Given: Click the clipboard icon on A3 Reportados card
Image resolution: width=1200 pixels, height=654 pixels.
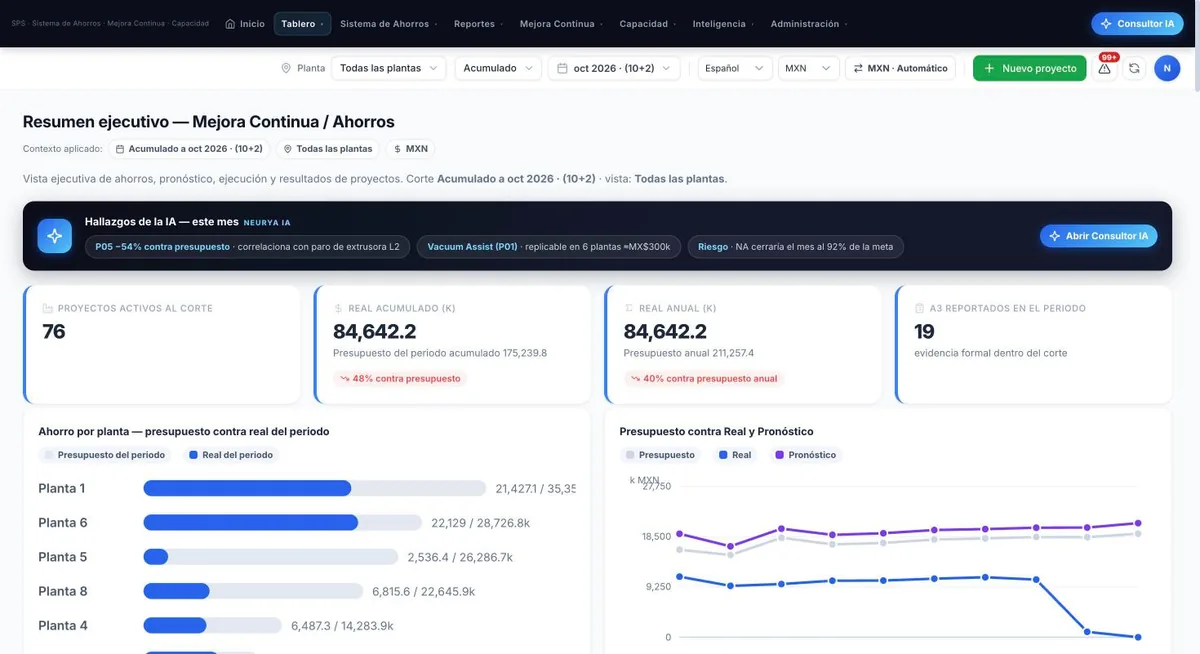Looking at the screenshot, I should [x=920, y=308].
